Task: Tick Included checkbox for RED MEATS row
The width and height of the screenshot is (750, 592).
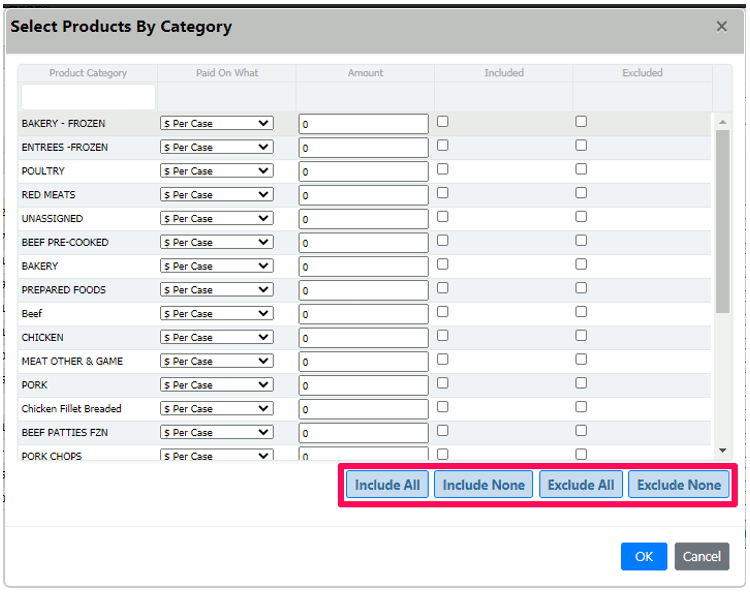Action: tap(443, 193)
